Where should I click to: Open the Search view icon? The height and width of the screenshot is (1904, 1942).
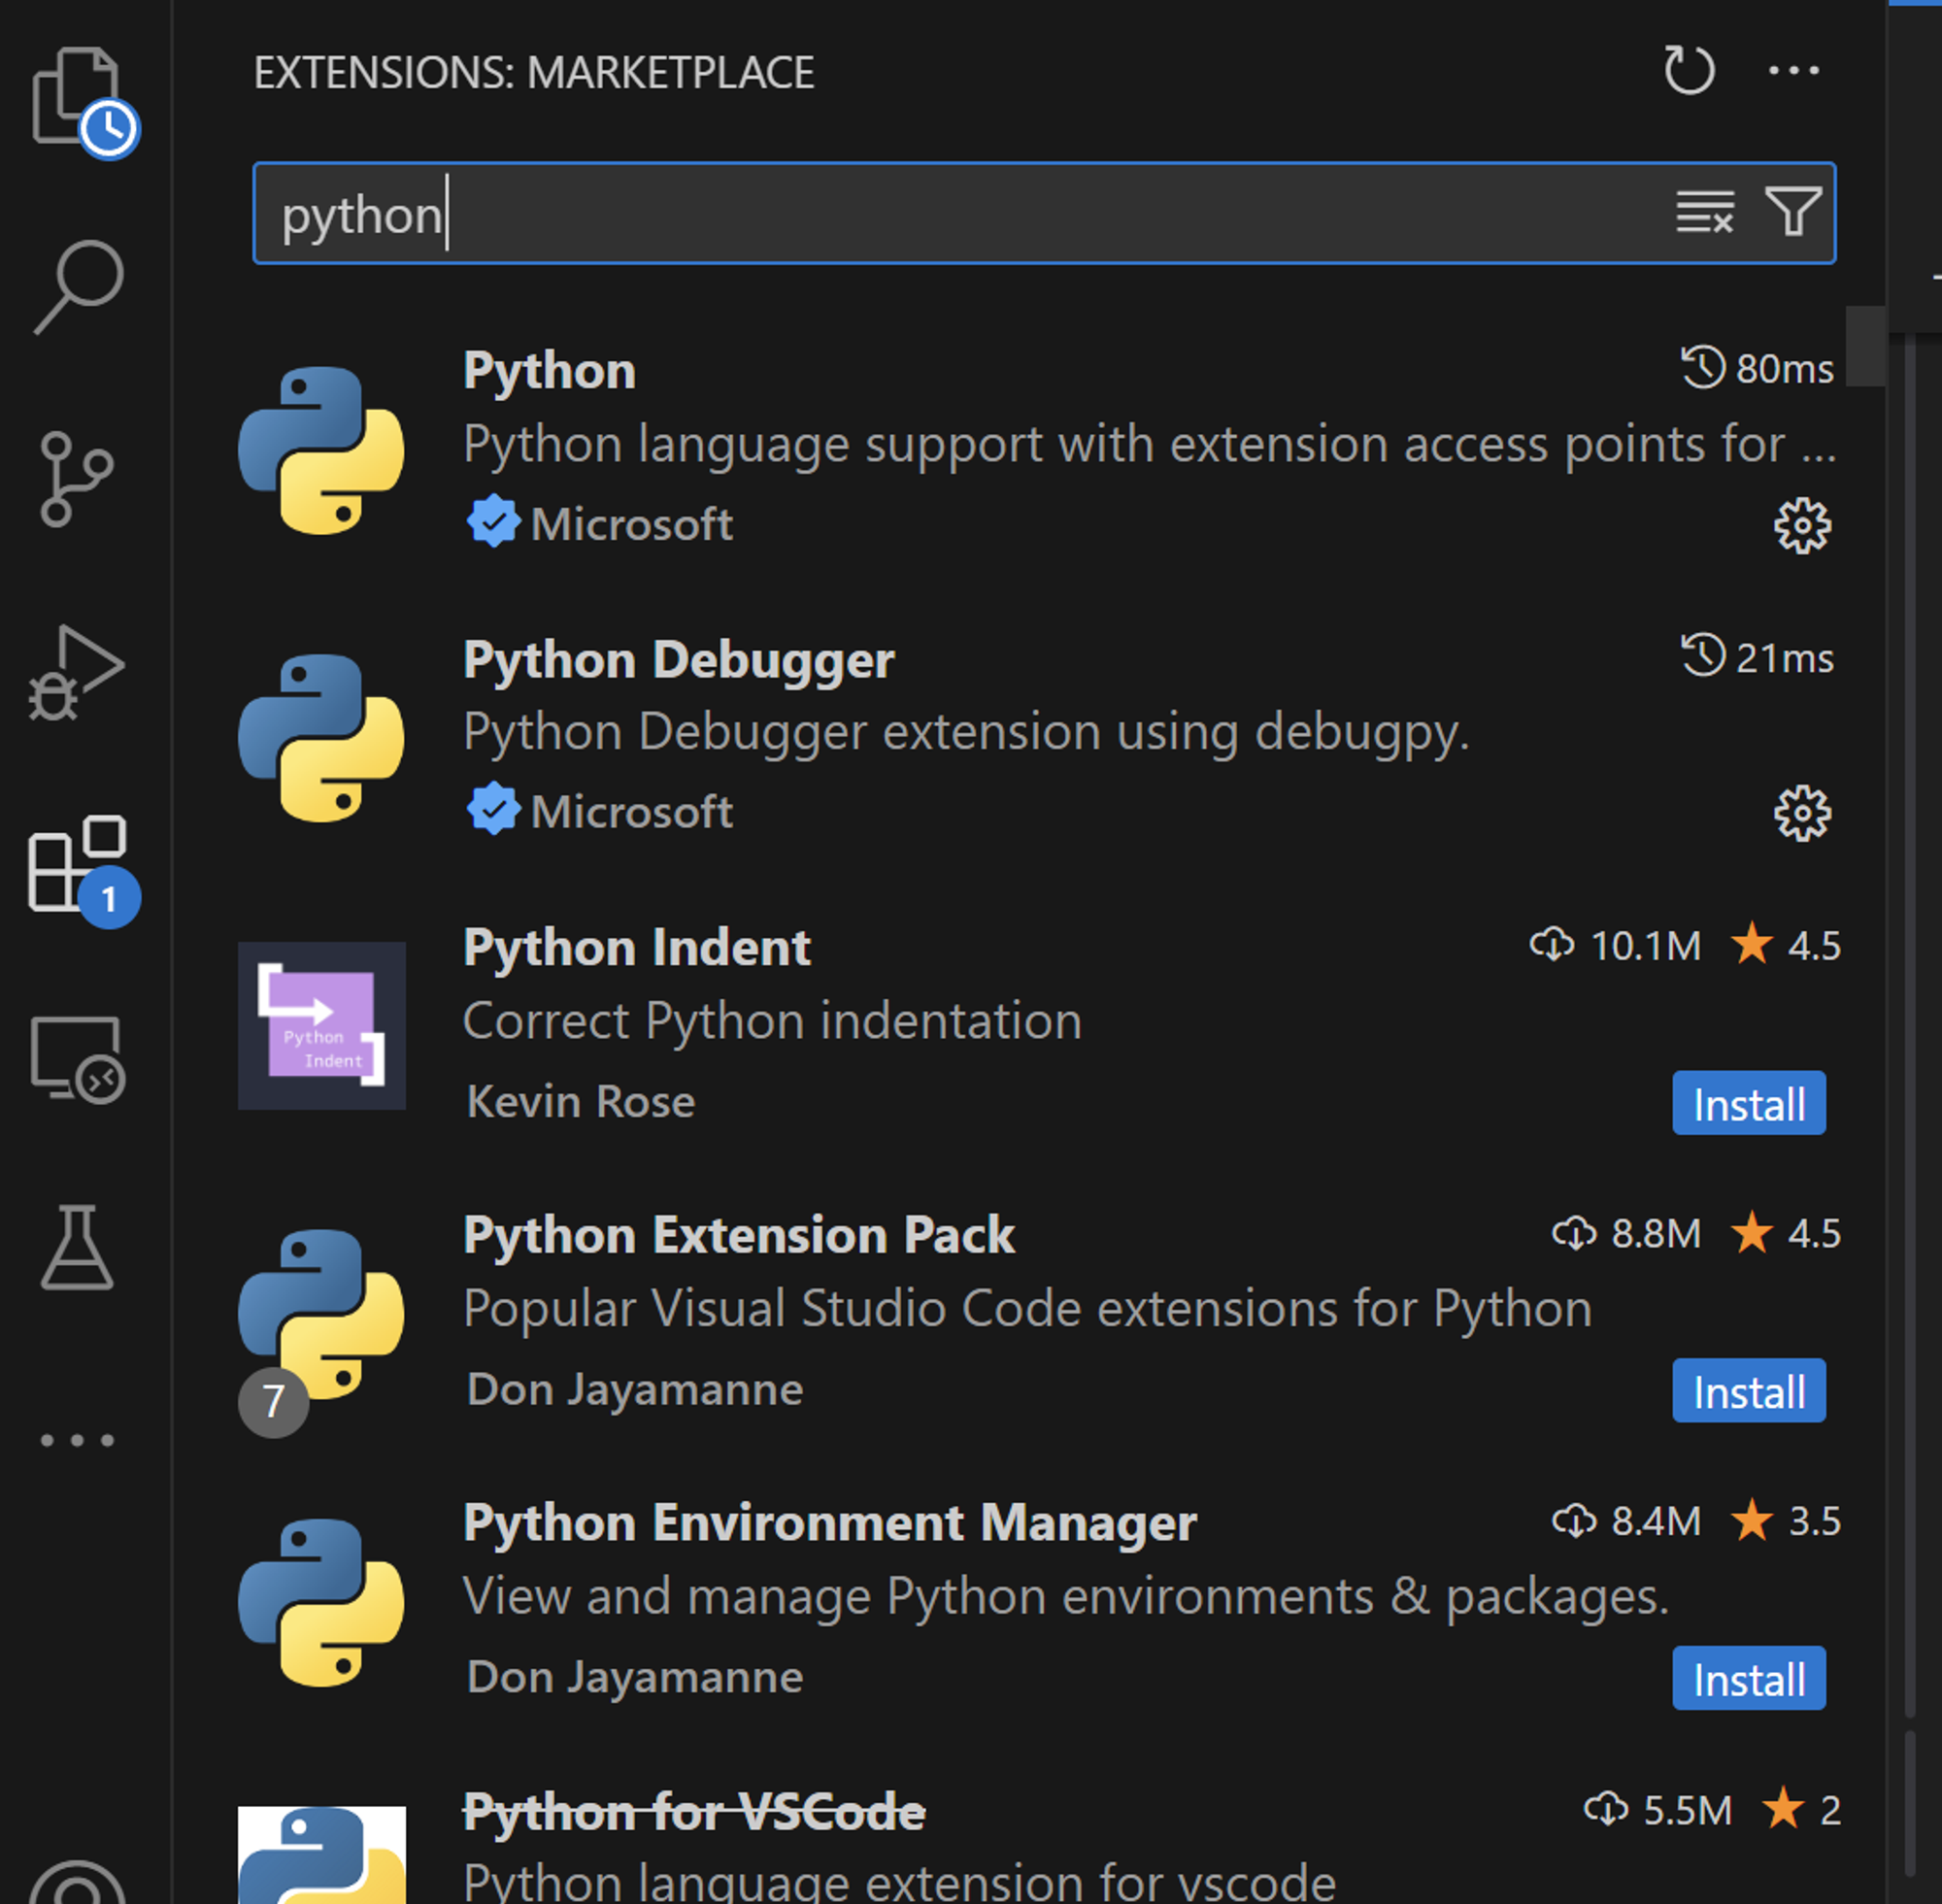click(x=77, y=286)
